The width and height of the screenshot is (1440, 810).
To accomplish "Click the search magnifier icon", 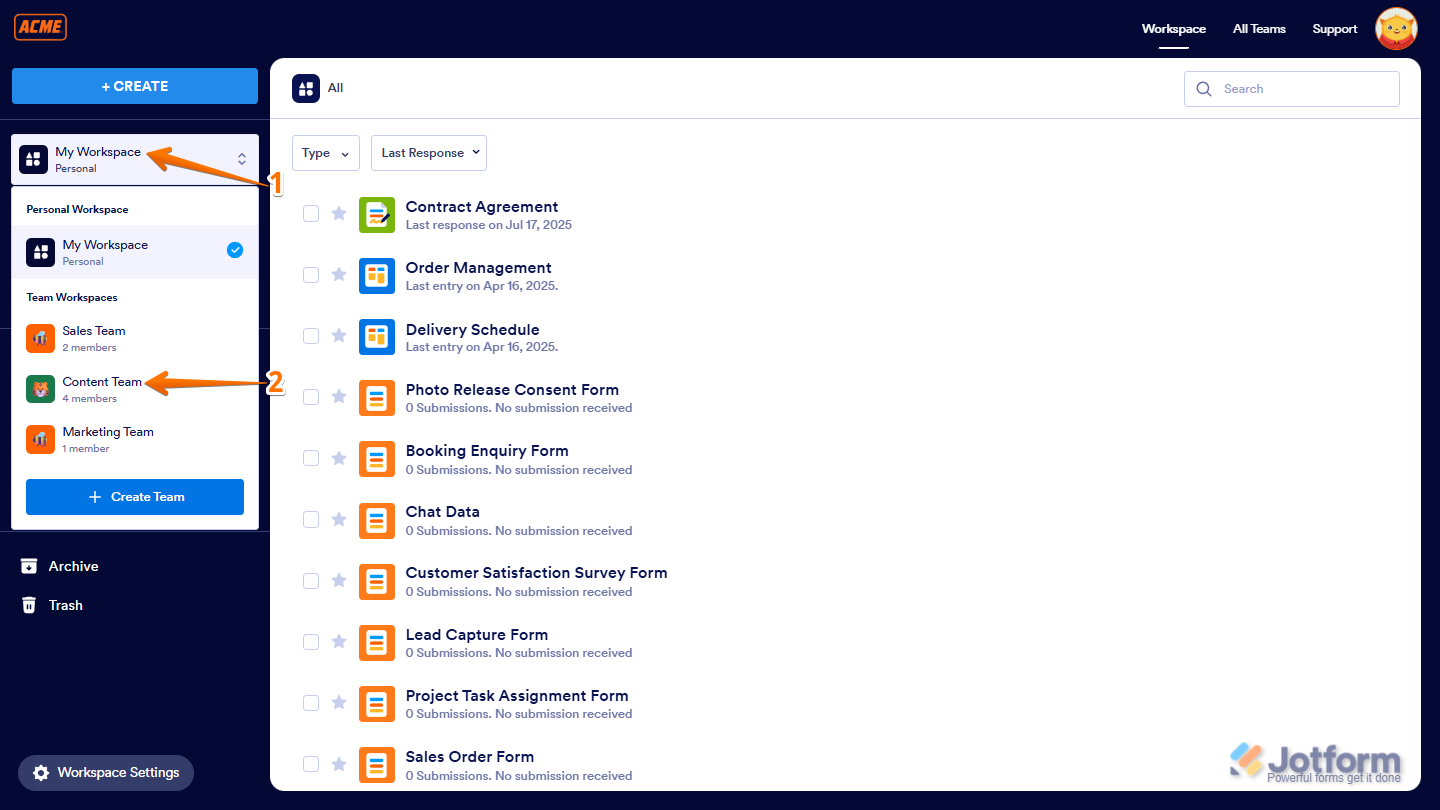I will pyautogui.click(x=1204, y=89).
